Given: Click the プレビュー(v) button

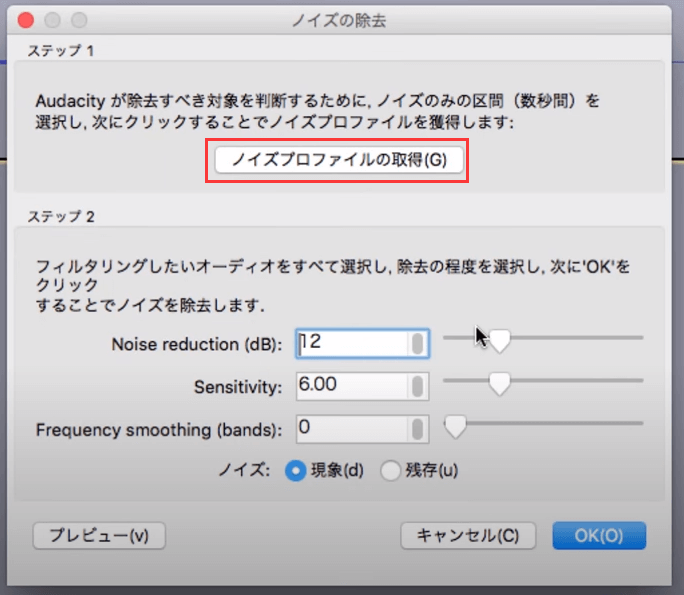Looking at the screenshot, I should [99, 535].
